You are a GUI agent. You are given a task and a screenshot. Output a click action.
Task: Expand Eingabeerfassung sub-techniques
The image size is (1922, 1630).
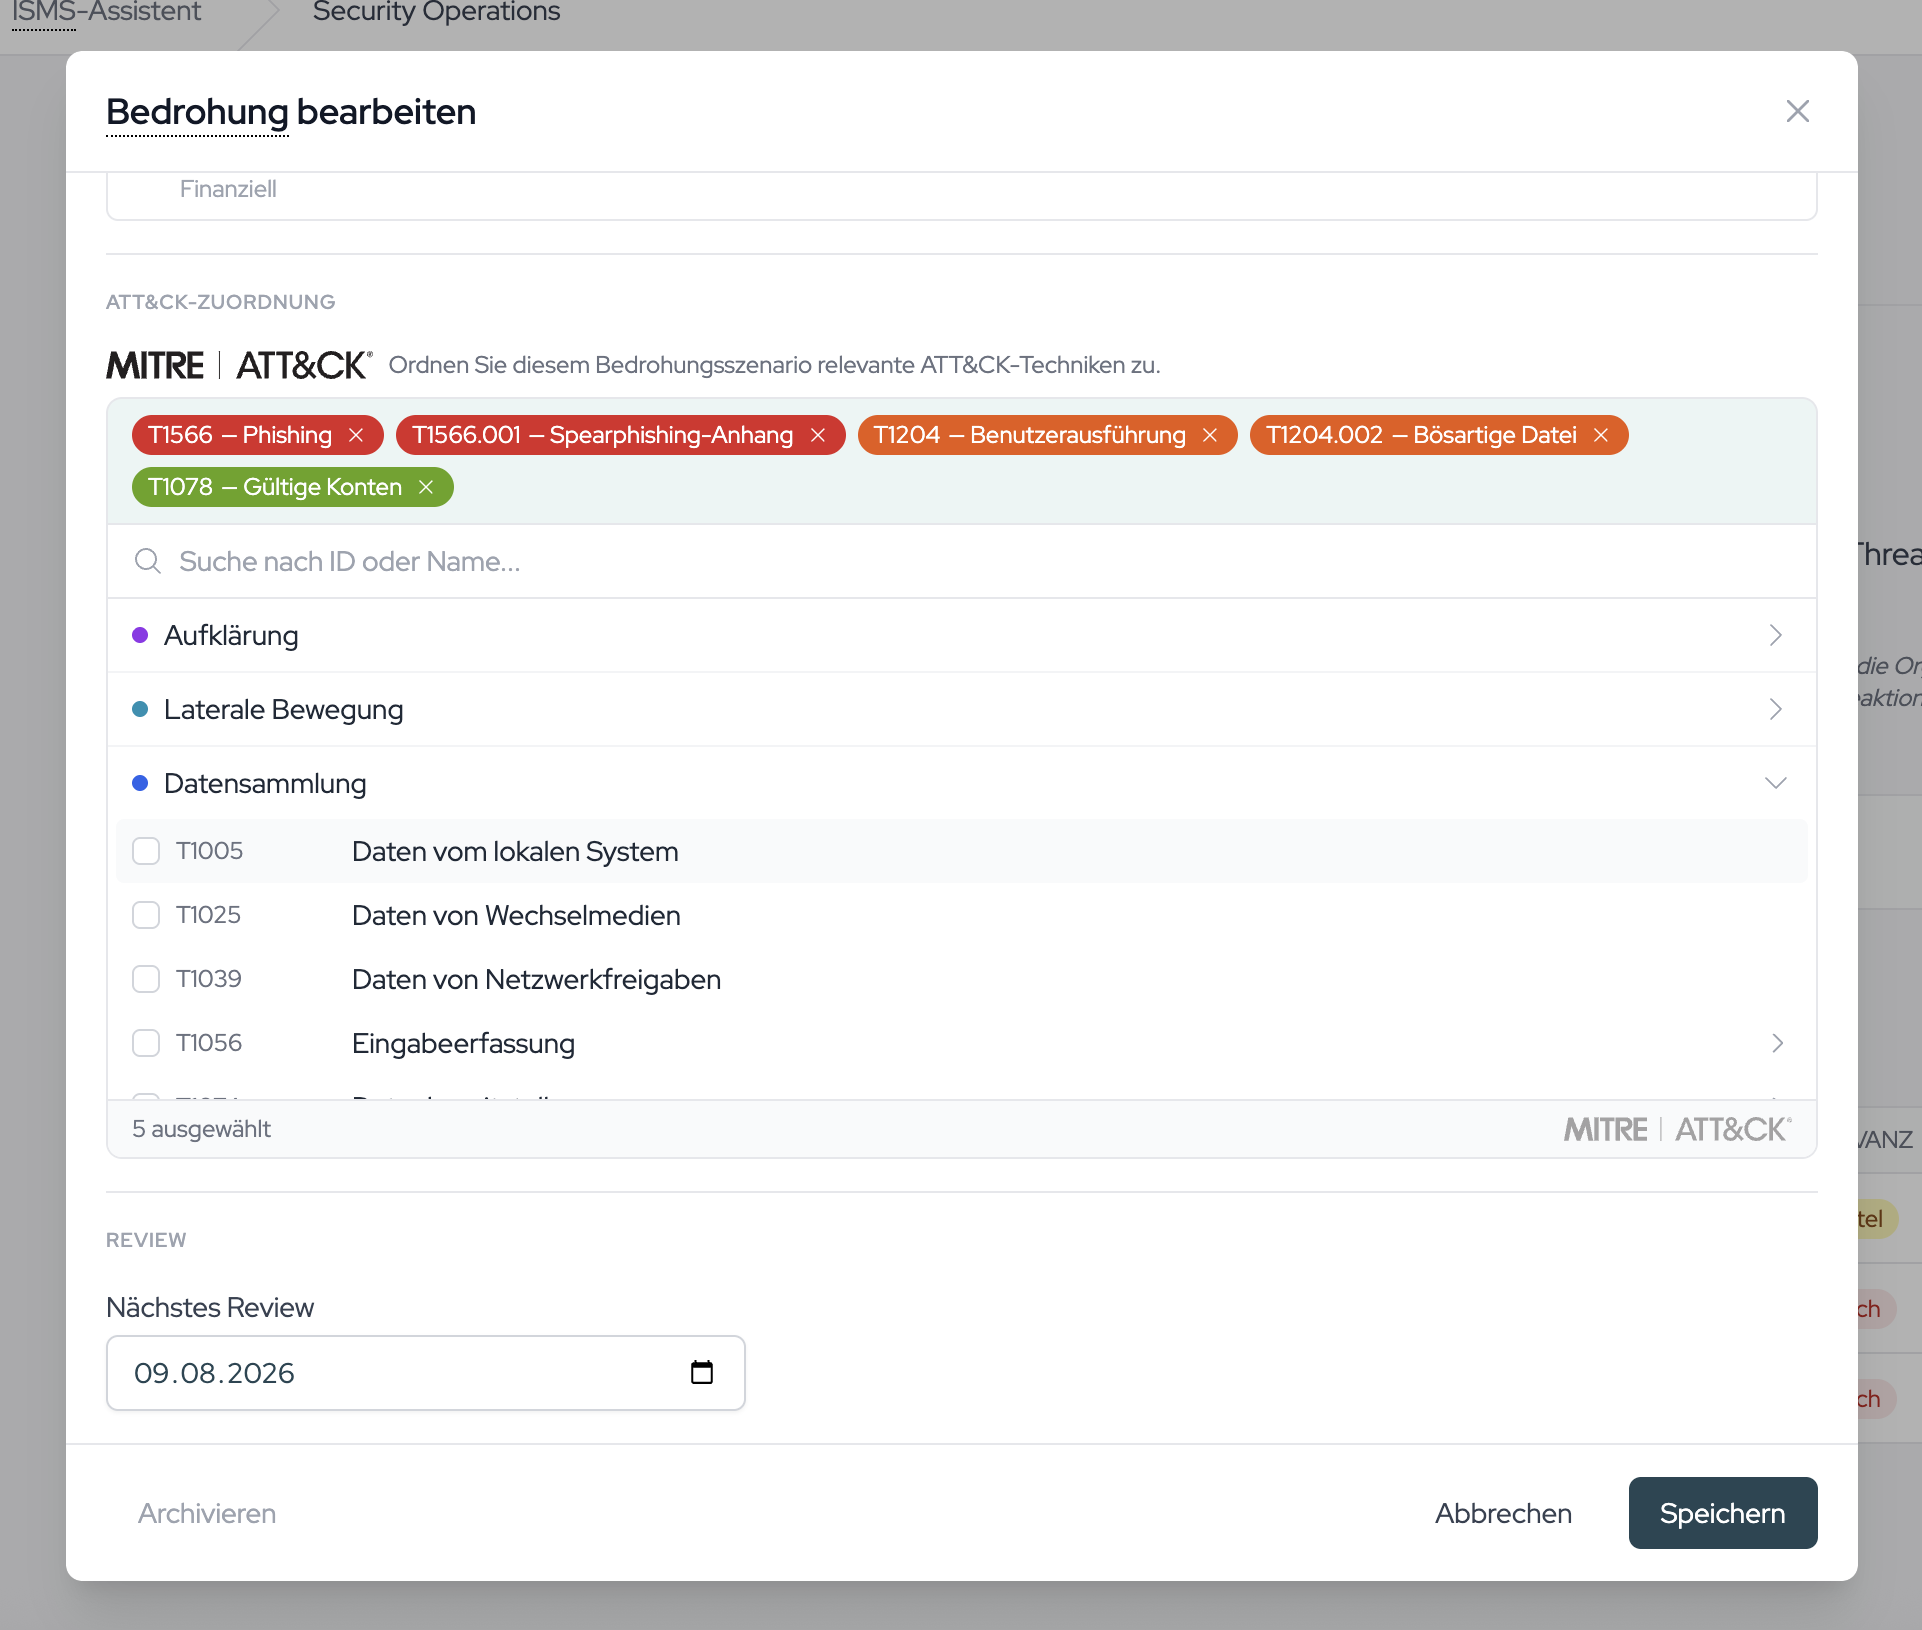click(x=1777, y=1043)
